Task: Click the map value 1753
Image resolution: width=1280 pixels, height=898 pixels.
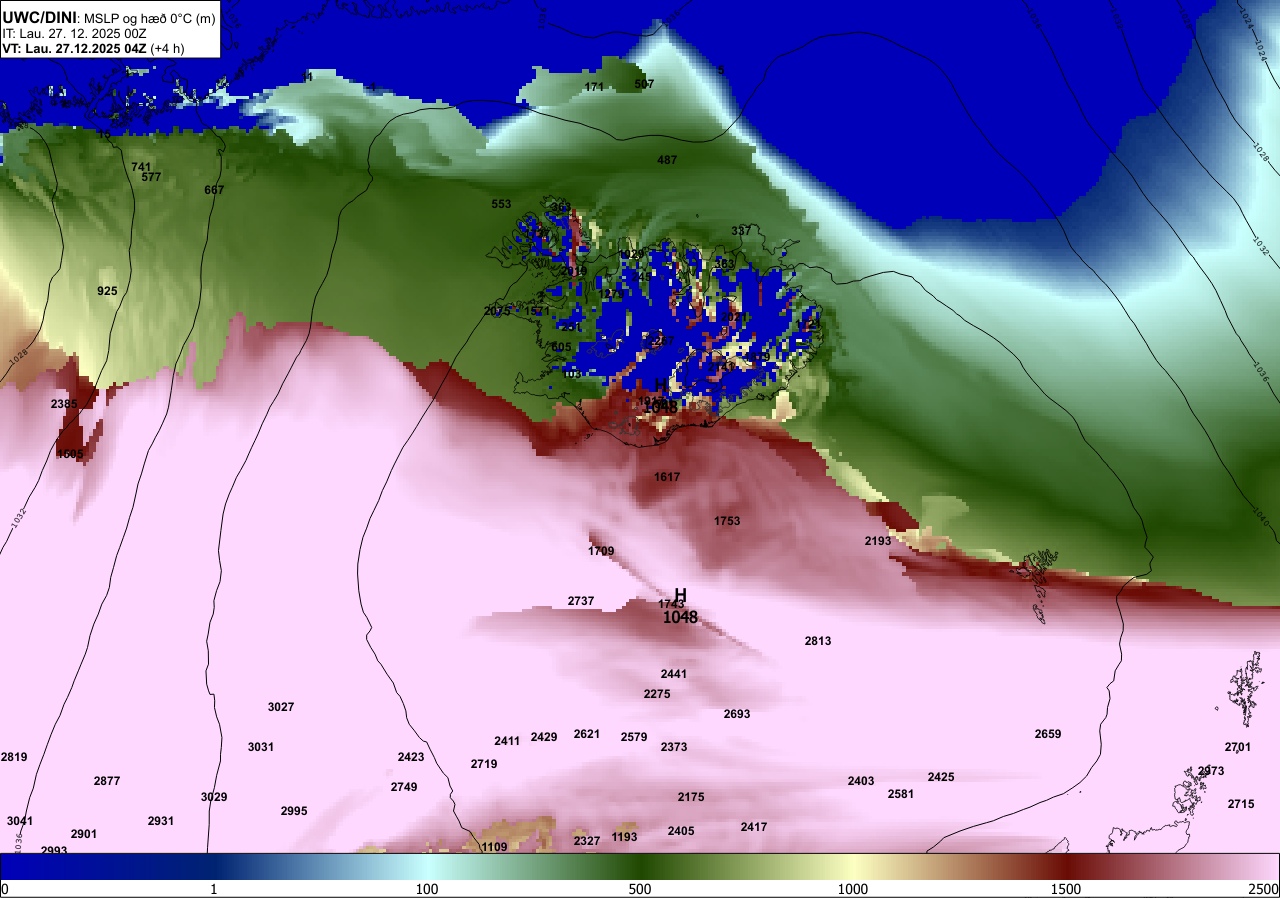Action: 727,521
